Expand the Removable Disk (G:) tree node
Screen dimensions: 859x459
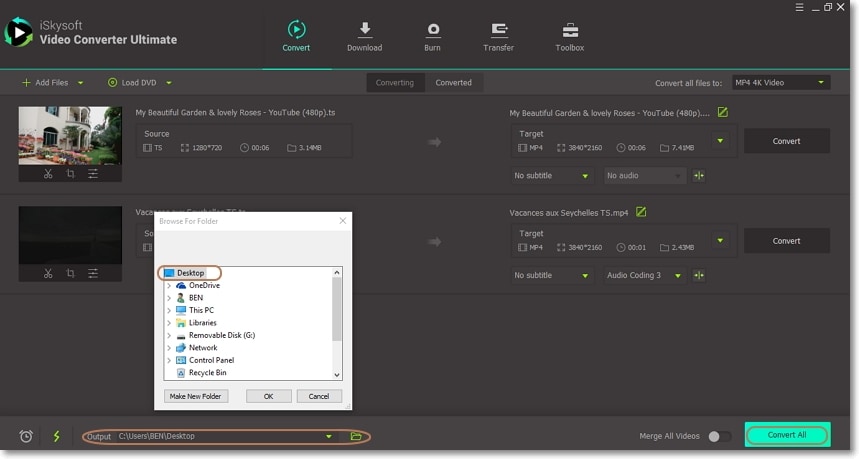[169, 335]
